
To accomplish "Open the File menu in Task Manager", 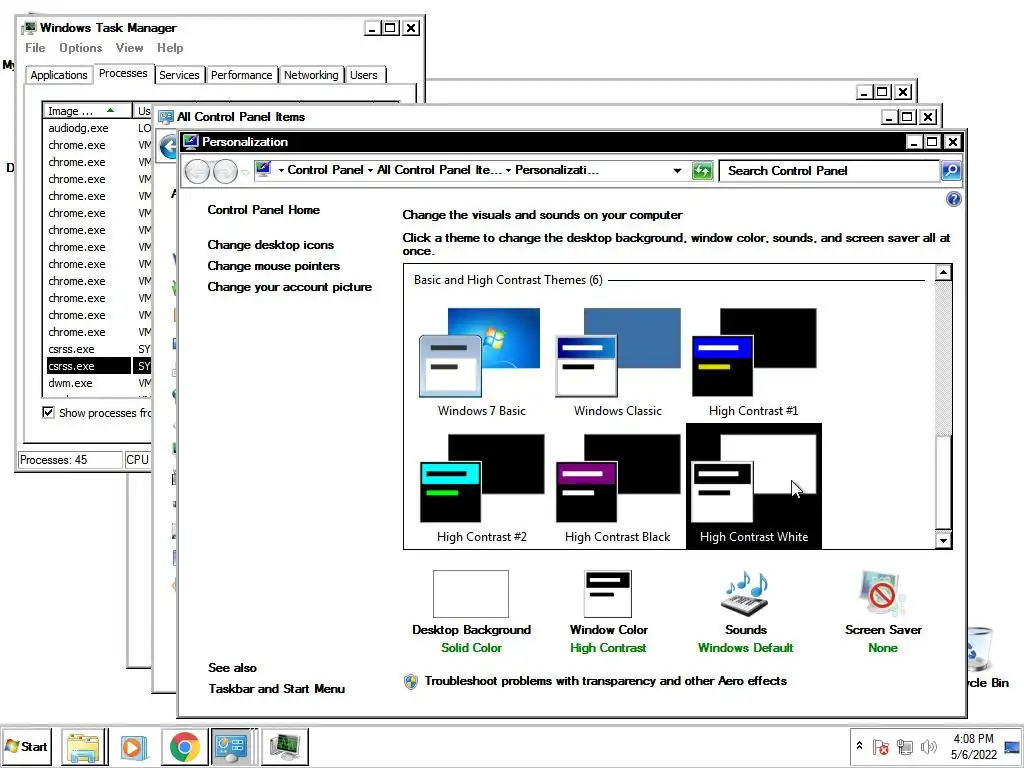I will (35, 48).
